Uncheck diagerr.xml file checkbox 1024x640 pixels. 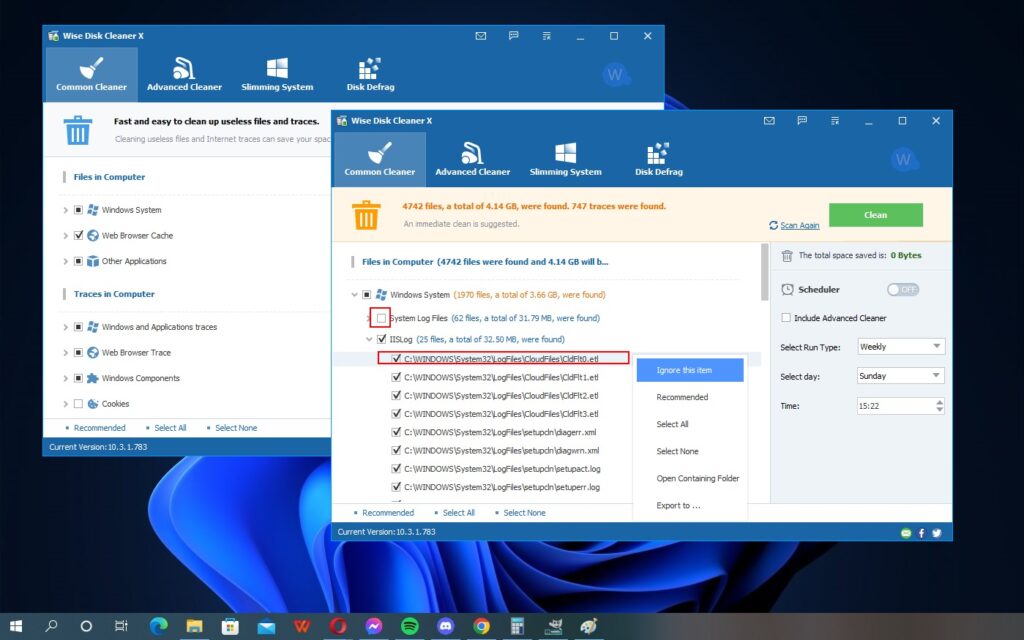[396, 432]
